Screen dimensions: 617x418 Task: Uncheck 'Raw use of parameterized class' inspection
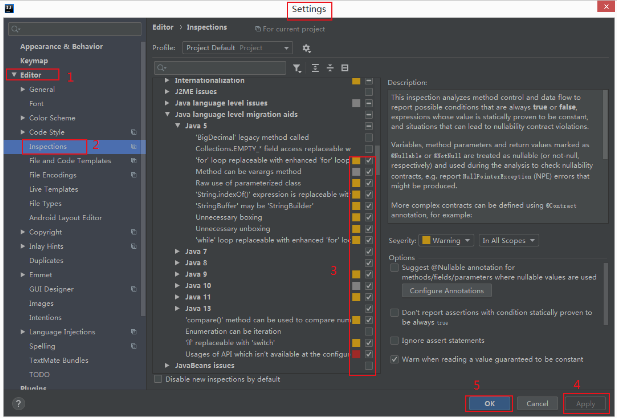coord(369,183)
